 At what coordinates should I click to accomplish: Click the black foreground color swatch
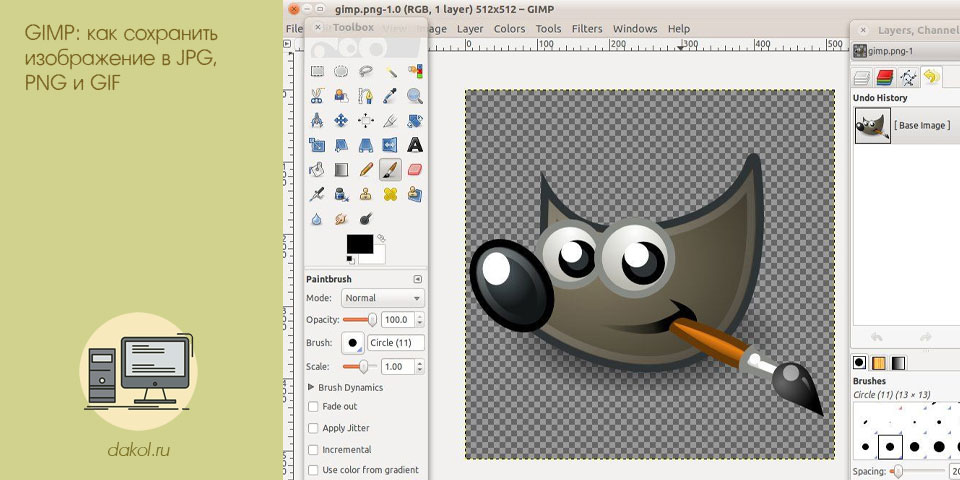click(x=360, y=243)
